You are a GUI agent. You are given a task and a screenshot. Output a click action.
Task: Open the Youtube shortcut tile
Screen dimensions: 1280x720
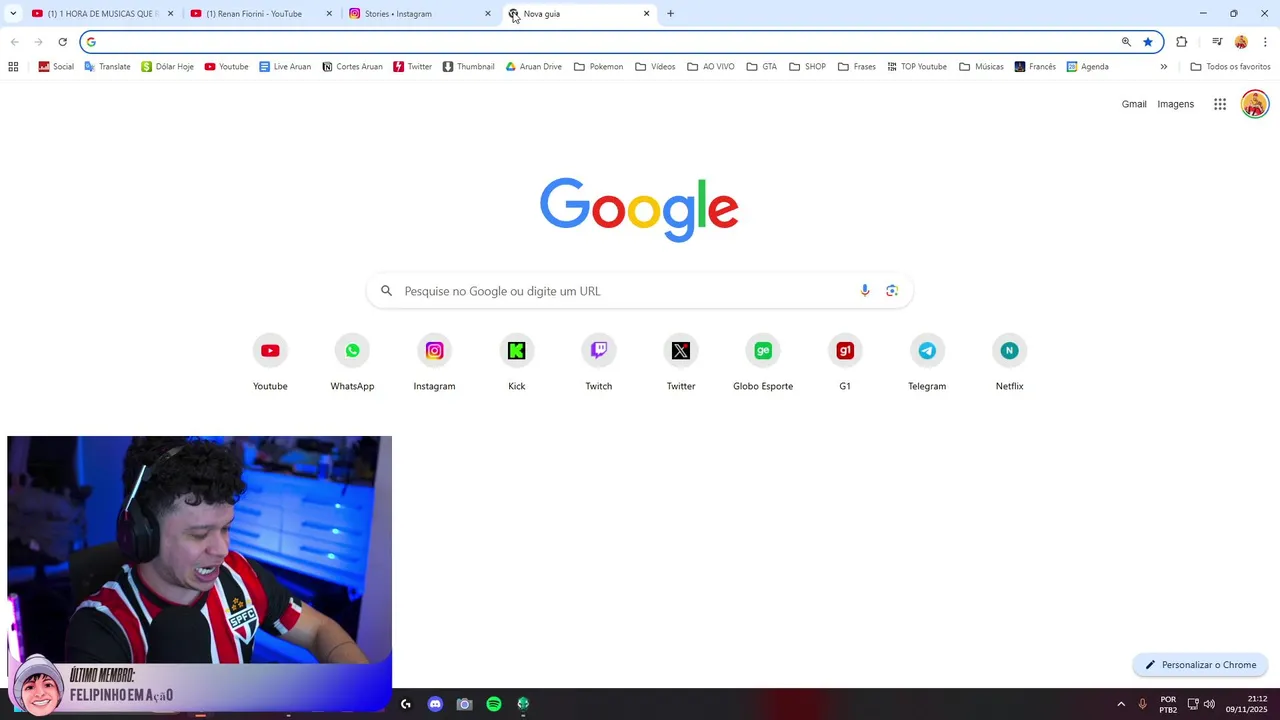[x=270, y=363]
